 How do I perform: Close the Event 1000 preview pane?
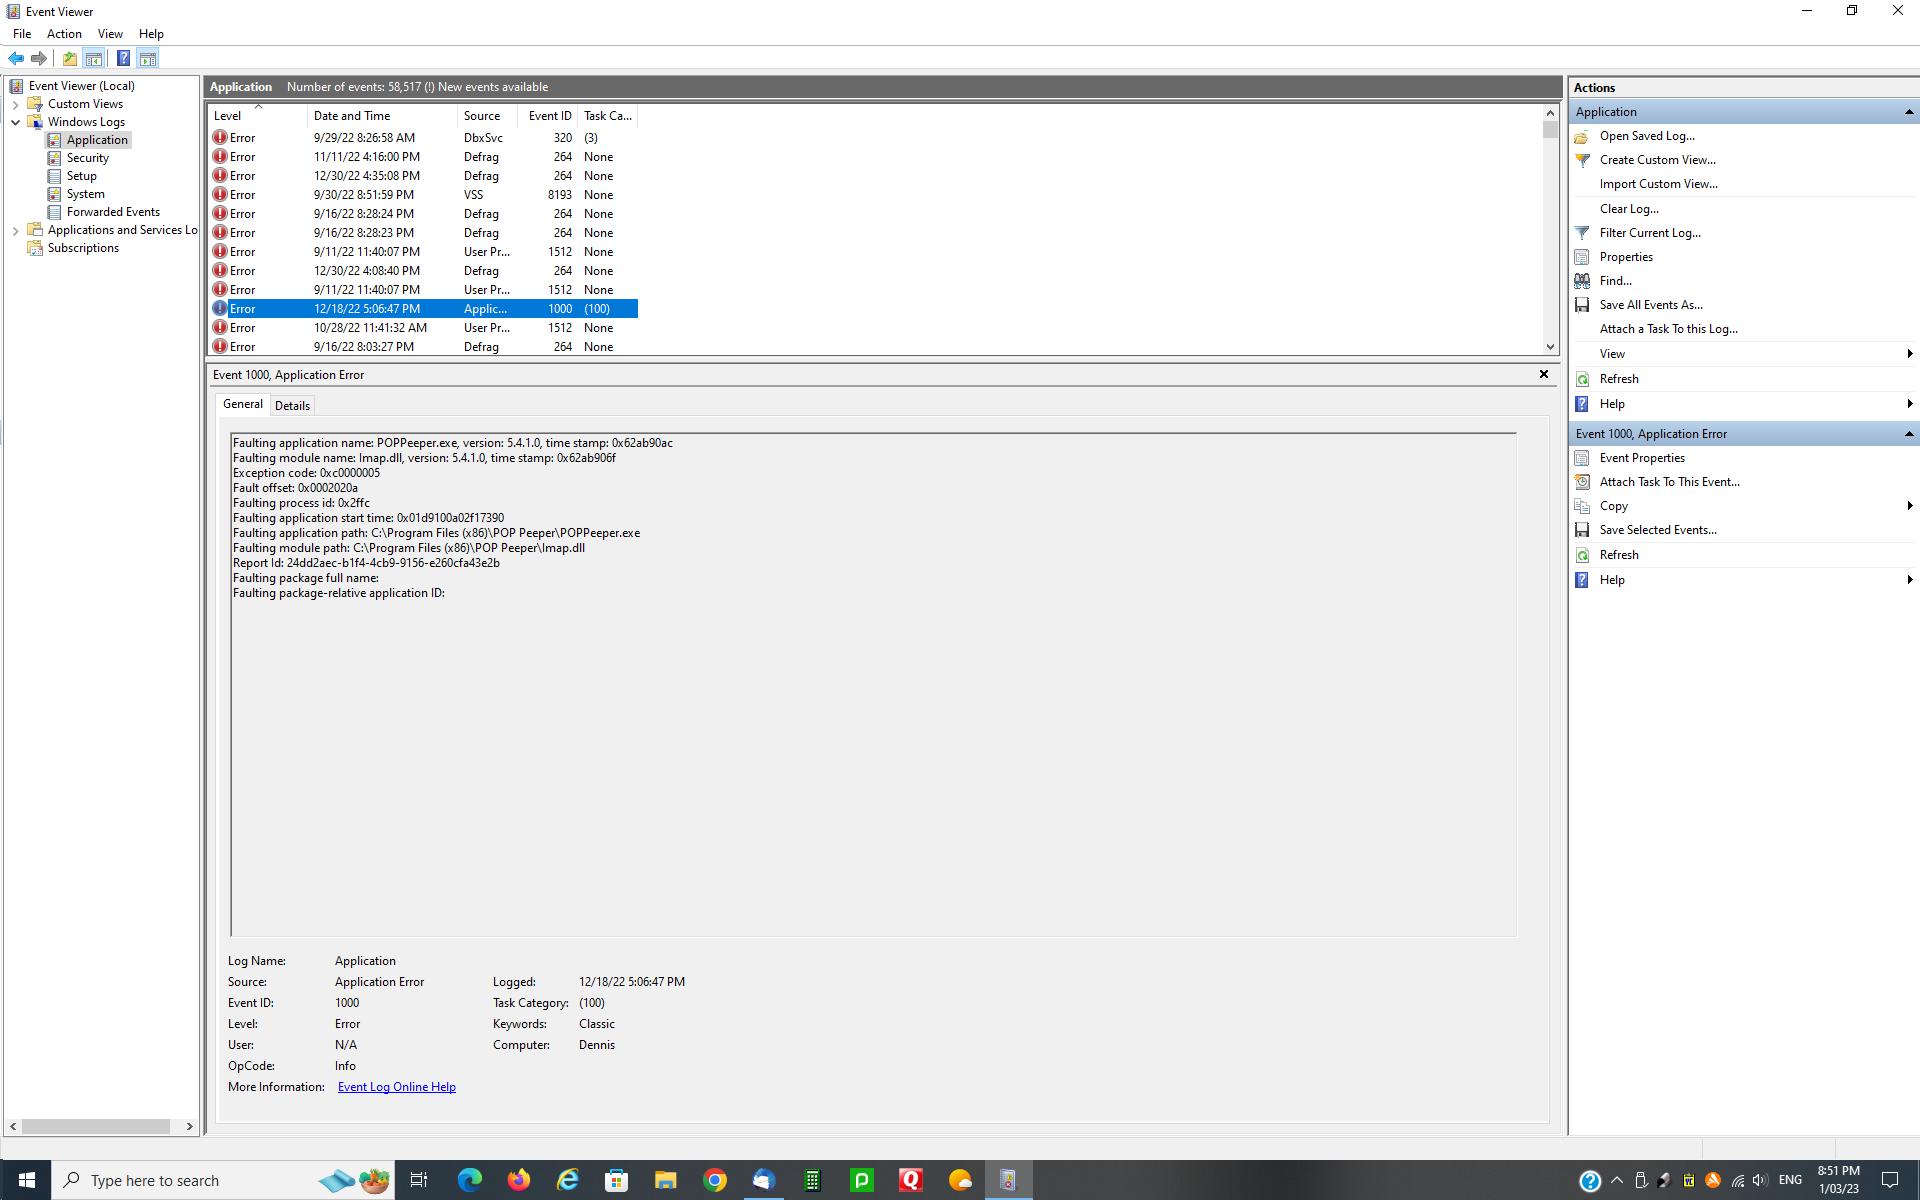[x=1543, y=374]
